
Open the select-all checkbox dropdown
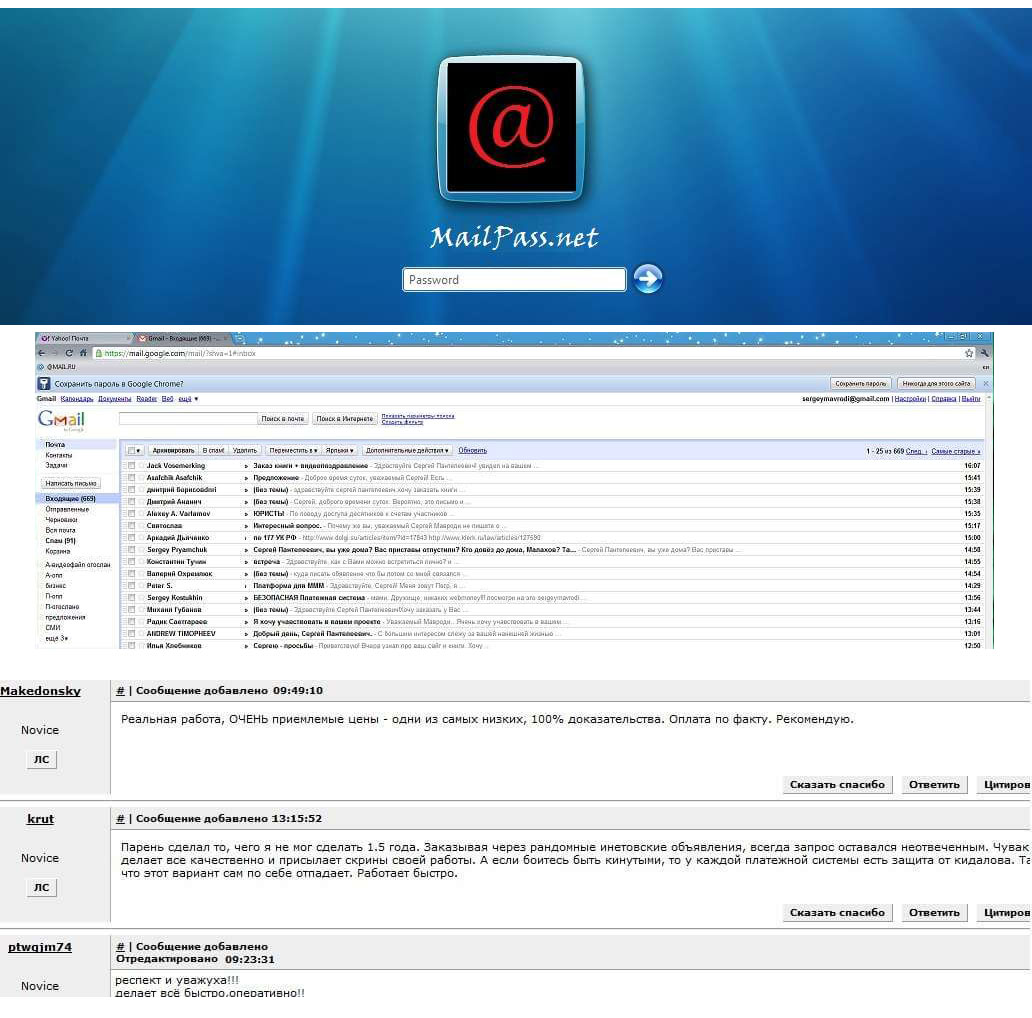coord(134,451)
